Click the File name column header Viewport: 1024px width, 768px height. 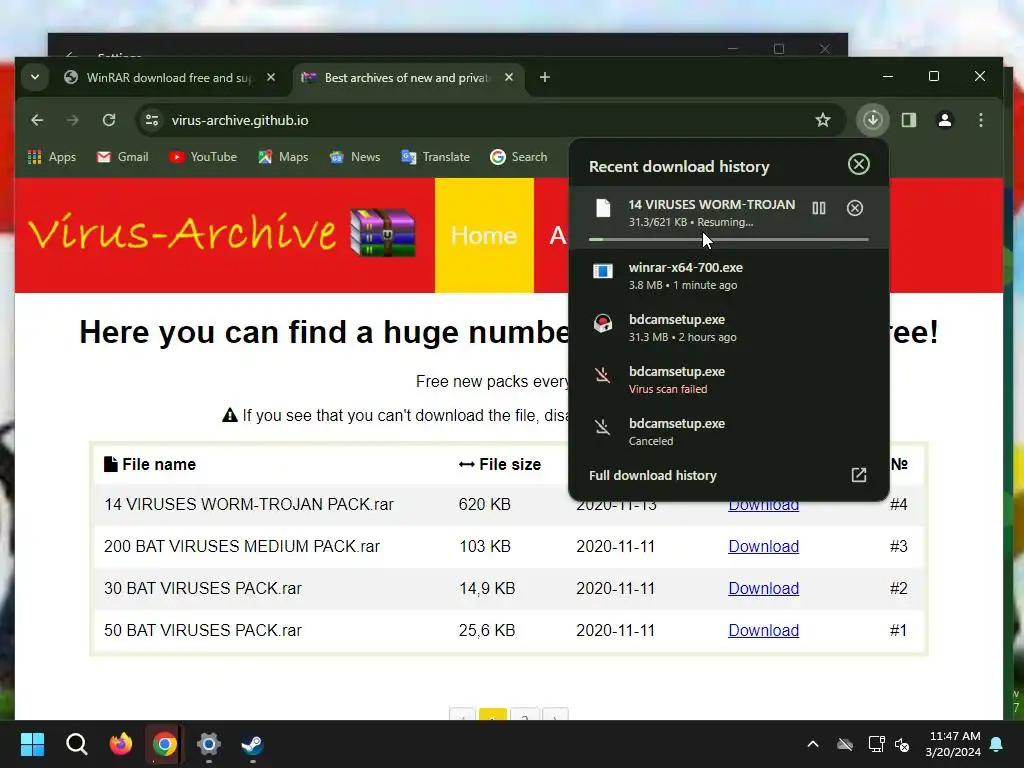[x=150, y=464]
